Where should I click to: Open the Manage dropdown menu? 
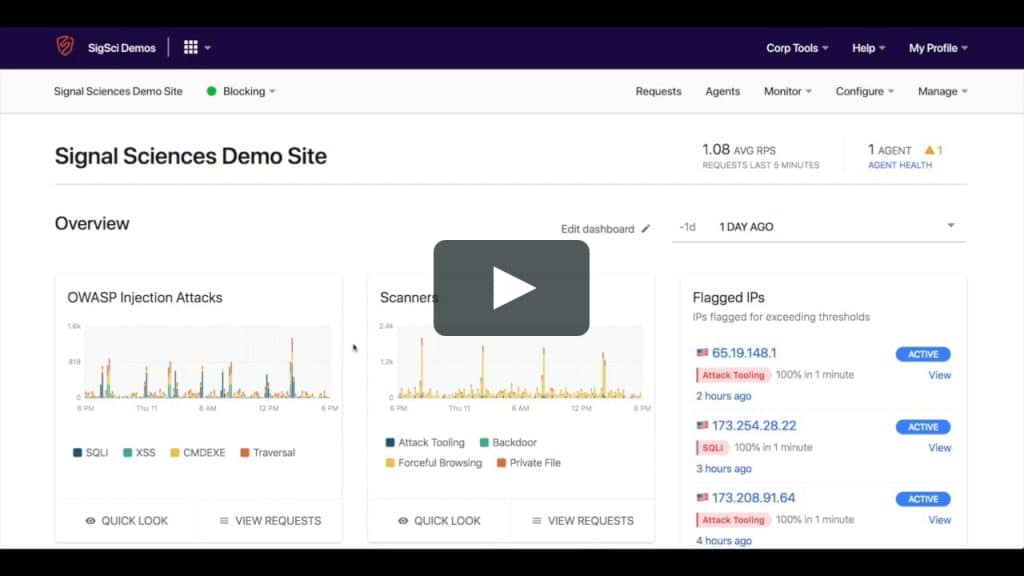click(x=942, y=91)
